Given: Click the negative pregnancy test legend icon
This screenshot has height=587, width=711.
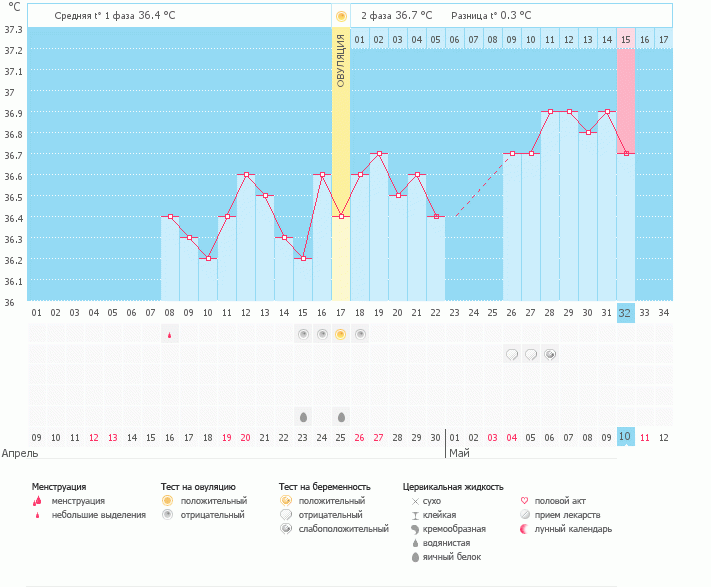Looking at the screenshot, I should 286,515.
